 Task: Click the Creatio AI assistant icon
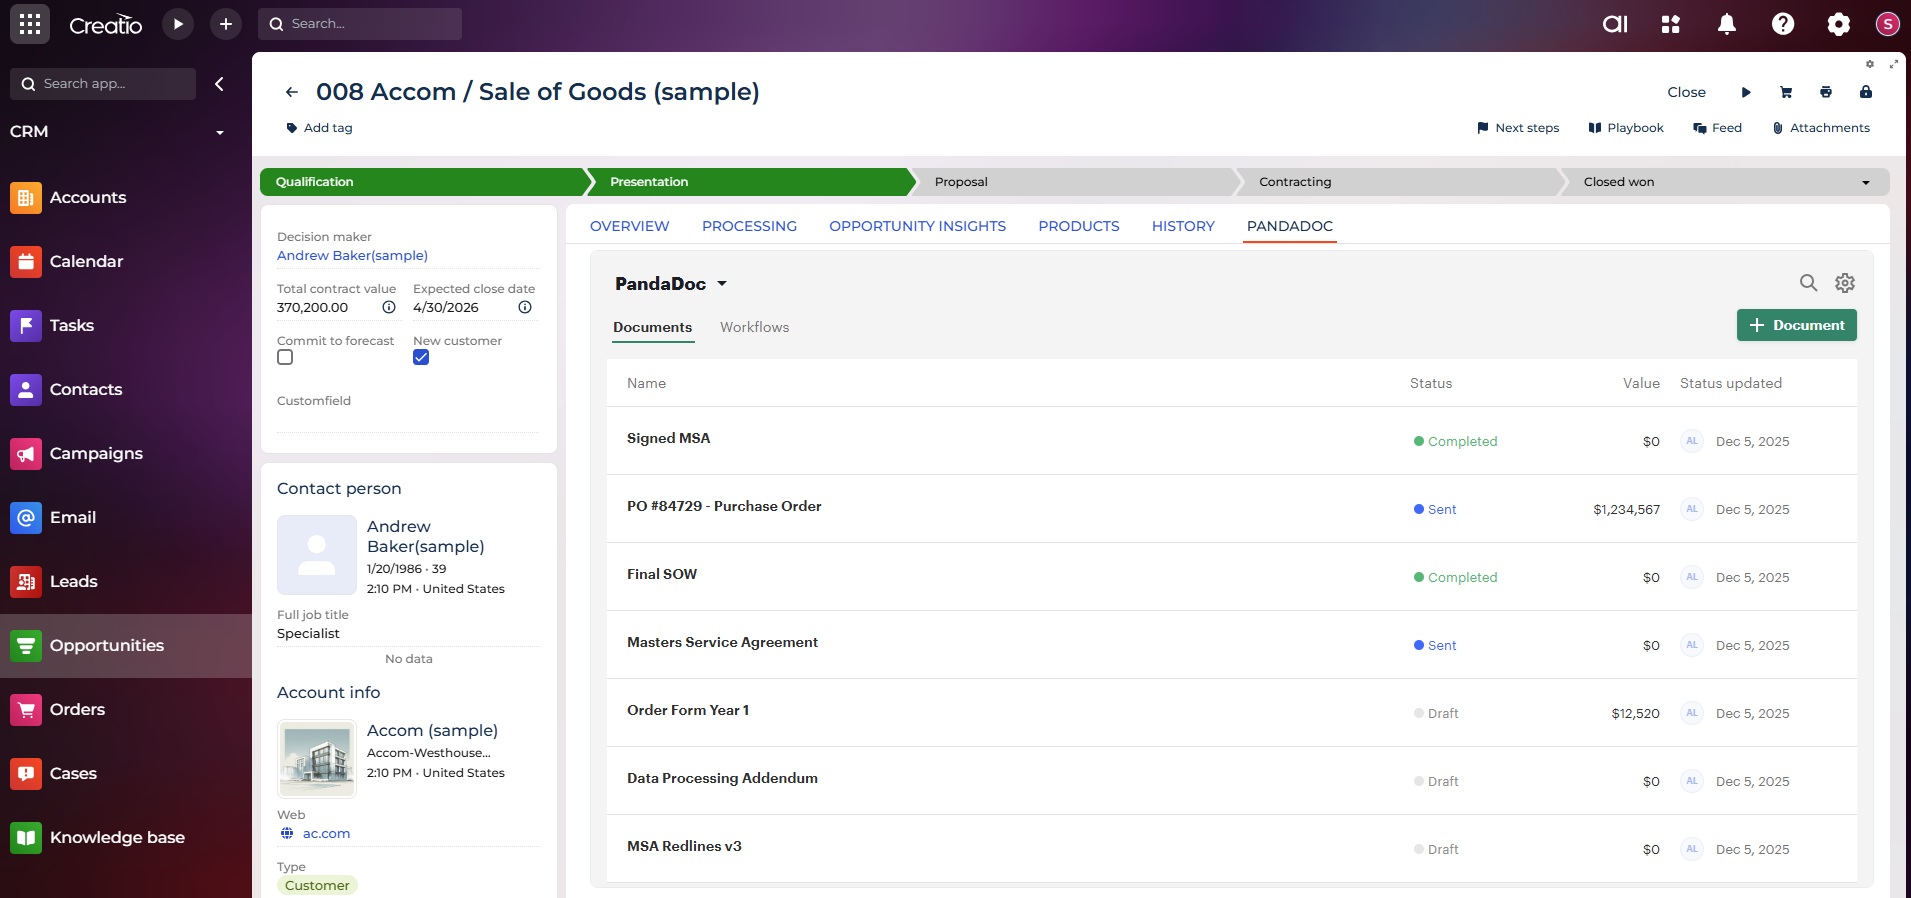pyautogui.click(x=1615, y=24)
